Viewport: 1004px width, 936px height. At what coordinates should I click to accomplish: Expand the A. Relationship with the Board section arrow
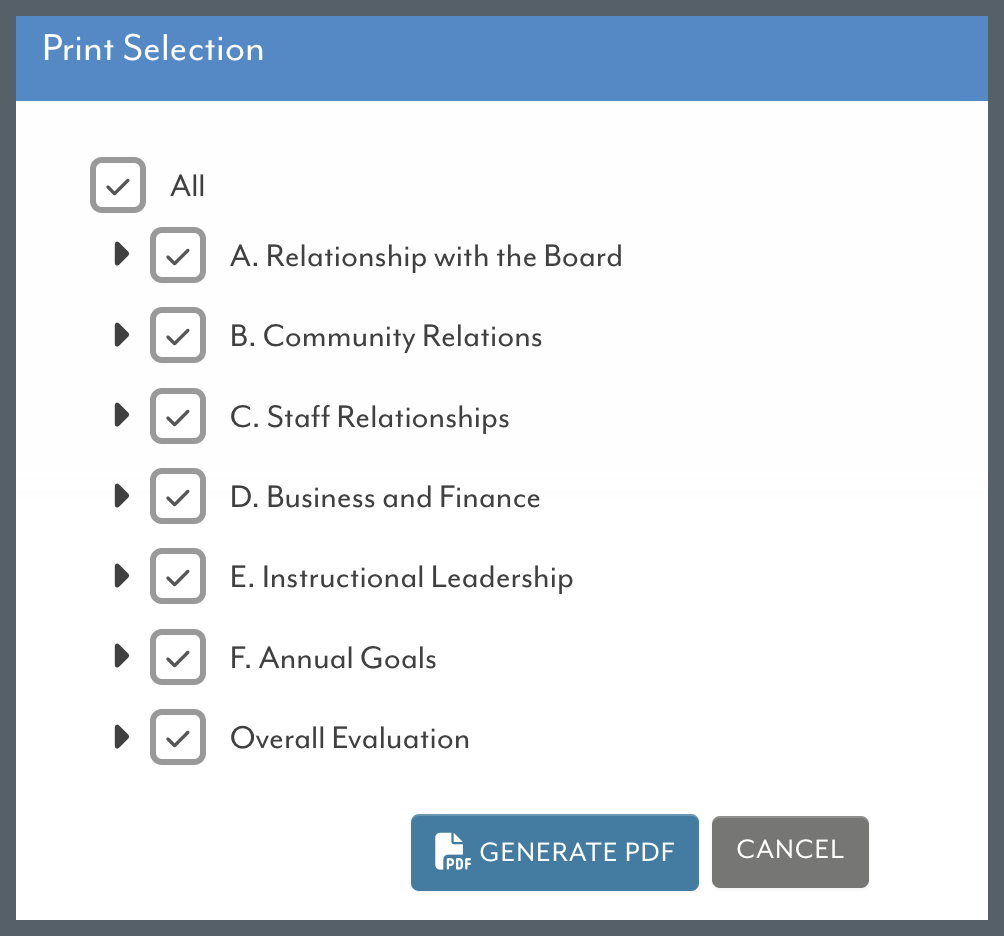pyautogui.click(x=122, y=254)
